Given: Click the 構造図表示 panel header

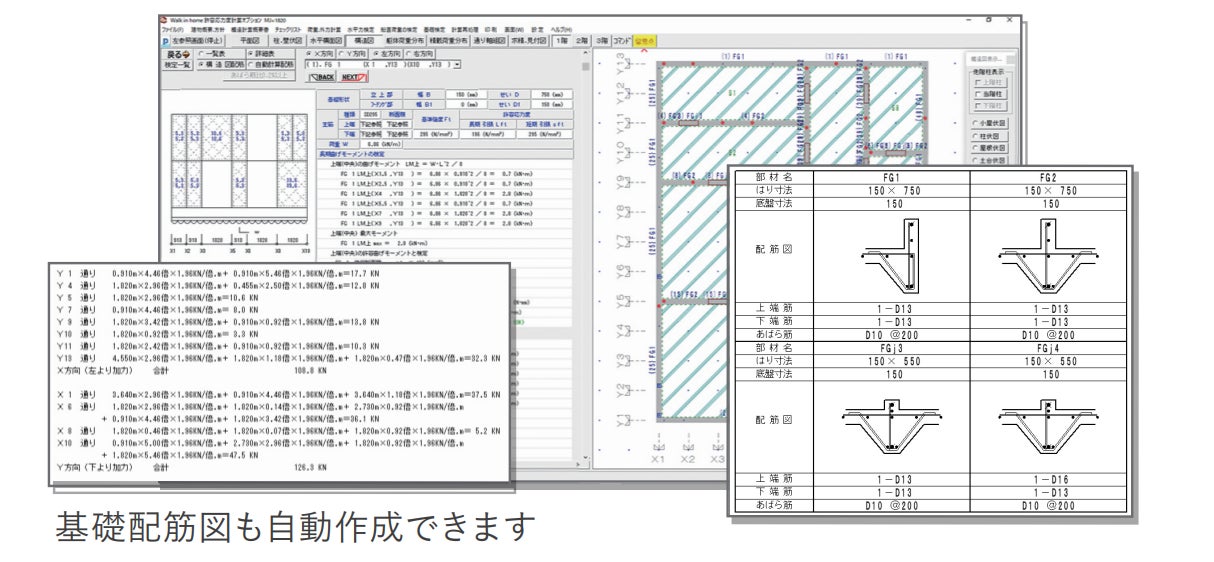Looking at the screenshot, I should [x=991, y=59].
